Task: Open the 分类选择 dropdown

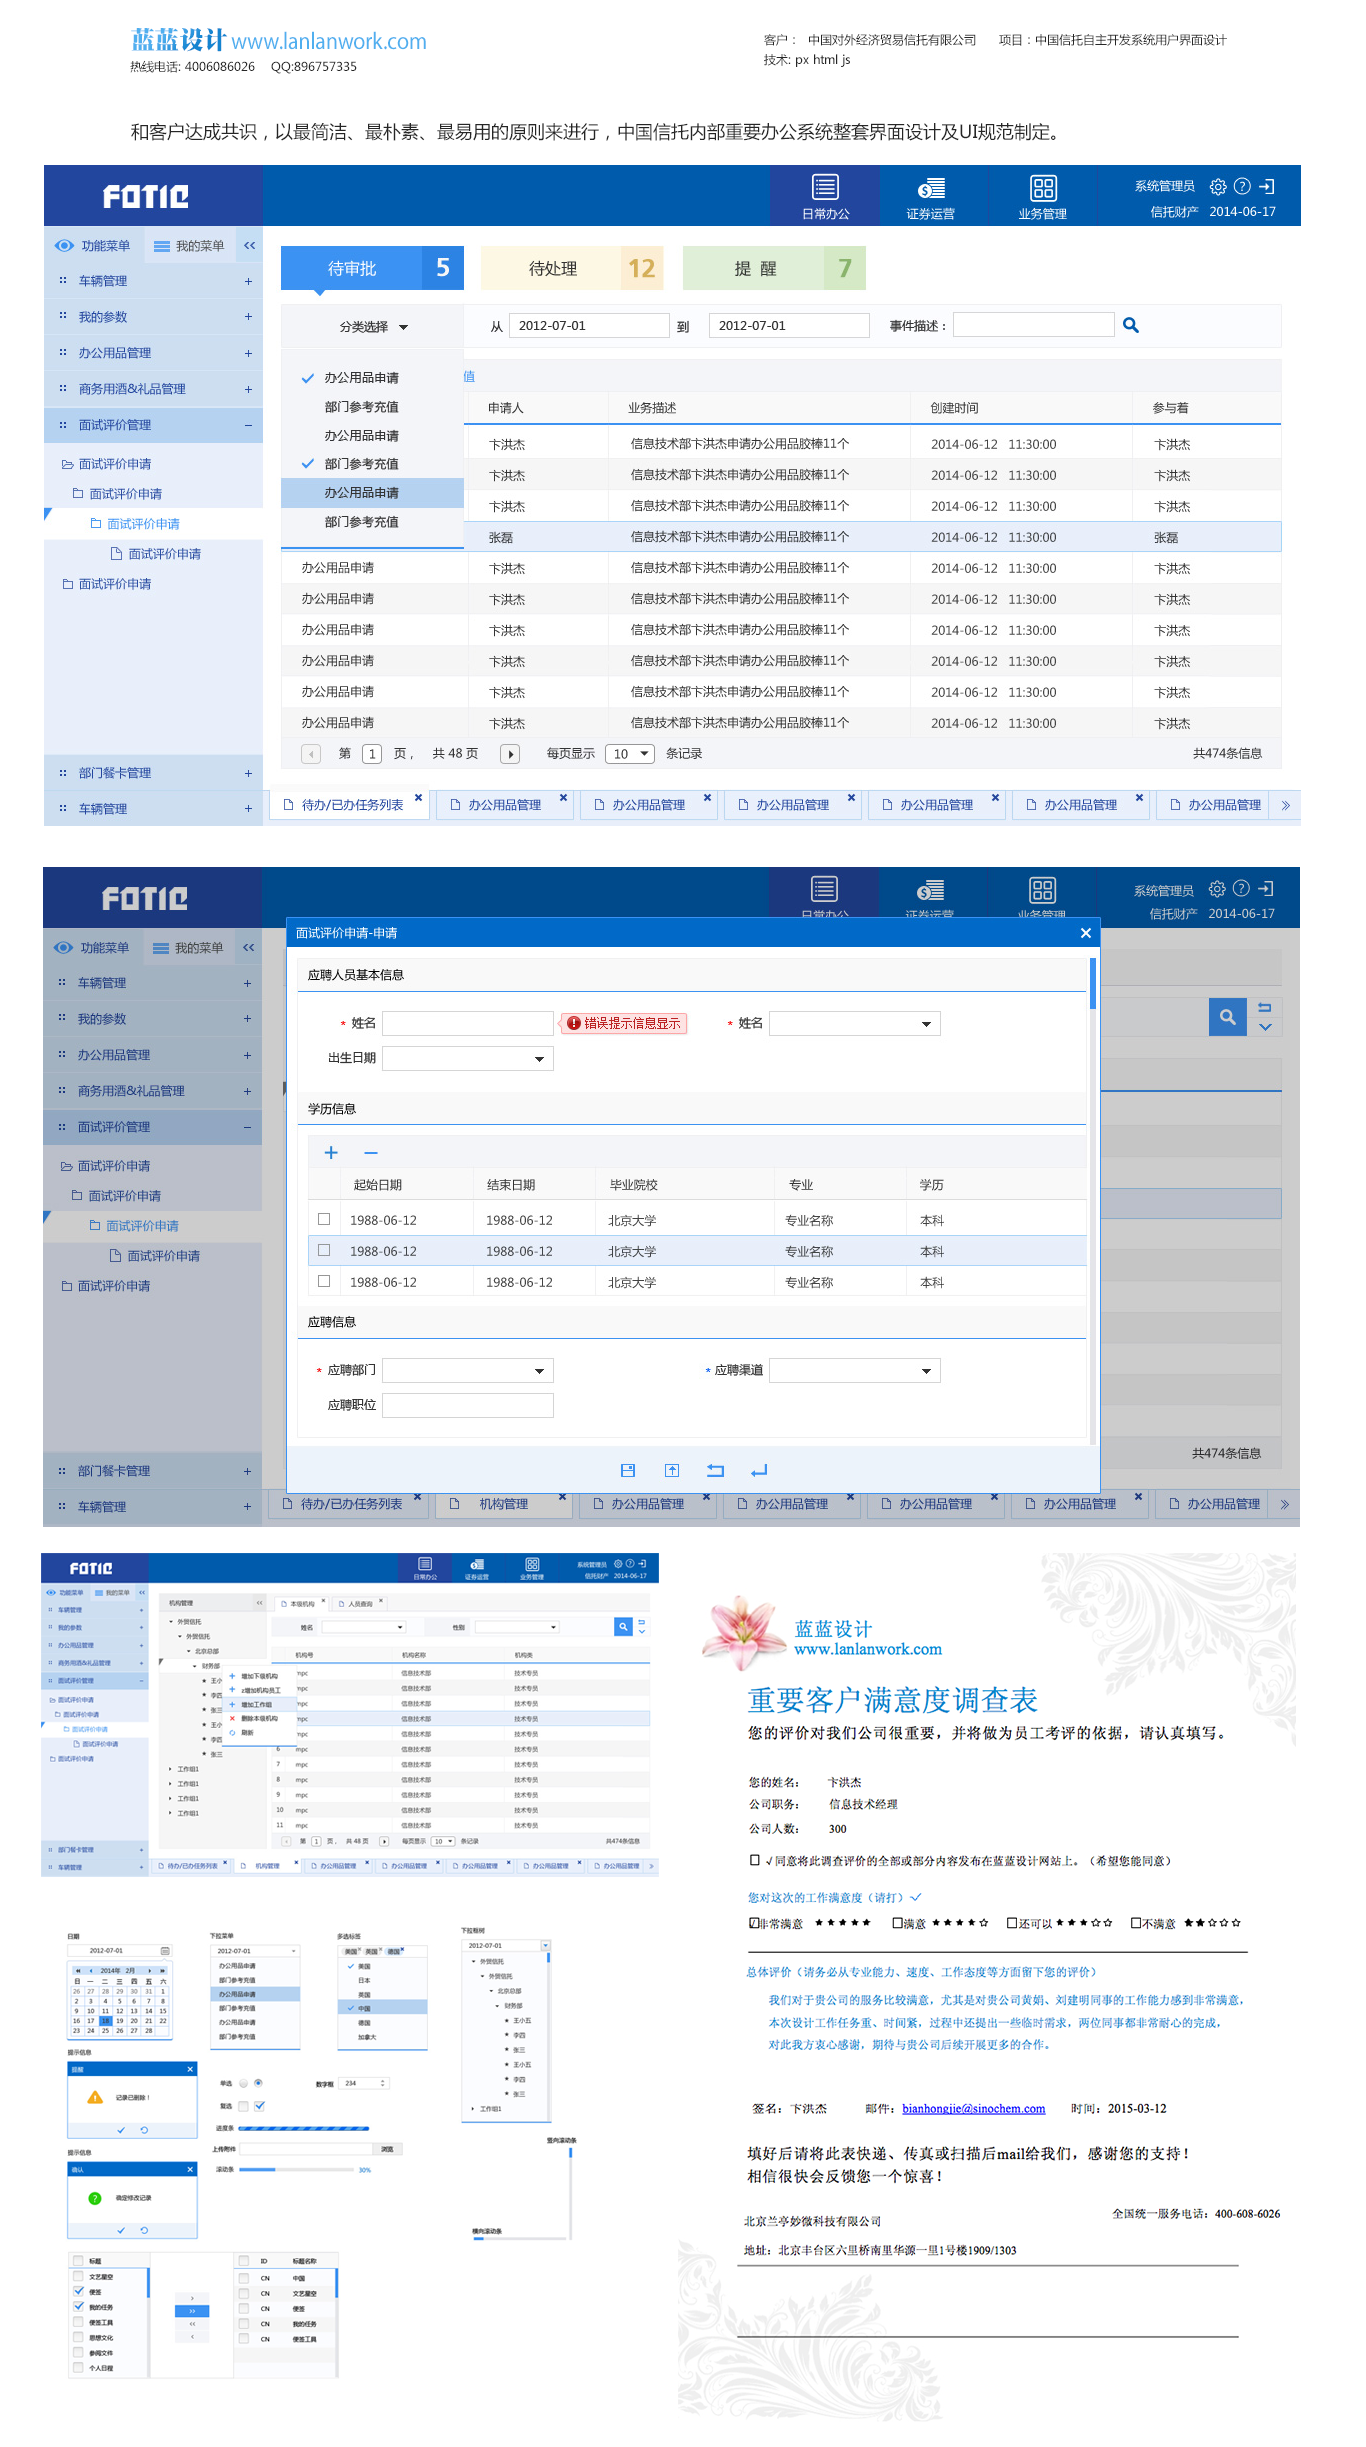Action: point(373,327)
